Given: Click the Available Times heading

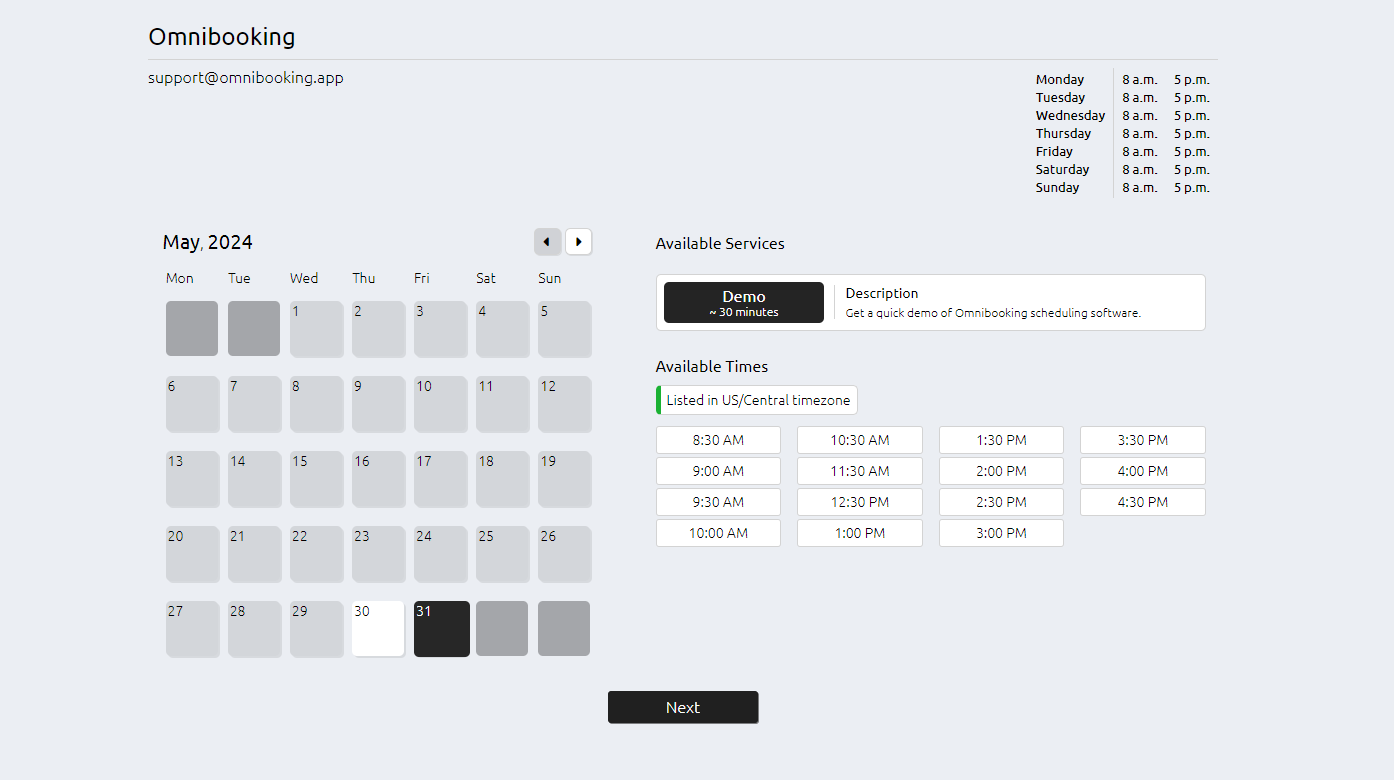Looking at the screenshot, I should [x=712, y=366].
